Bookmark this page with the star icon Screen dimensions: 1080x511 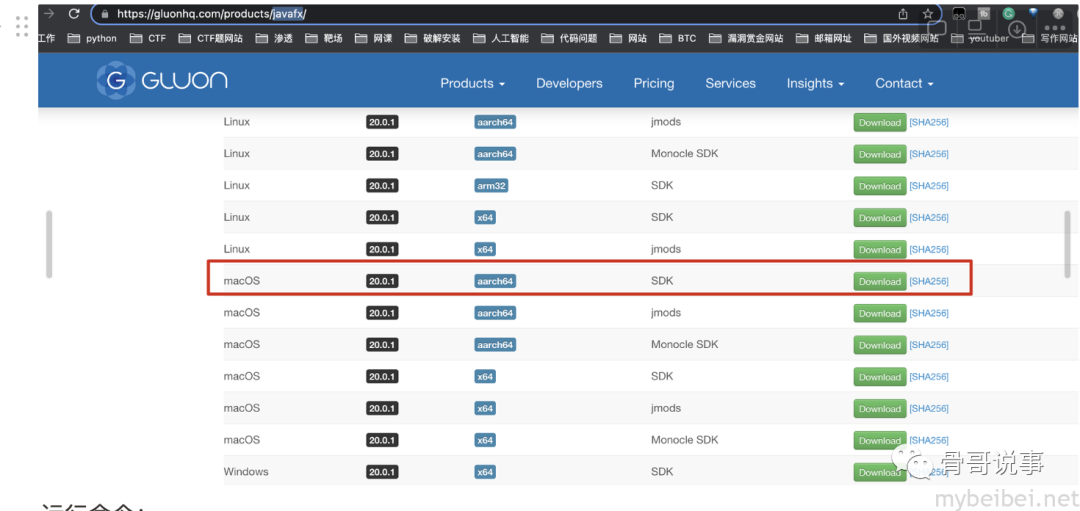tap(928, 14)
